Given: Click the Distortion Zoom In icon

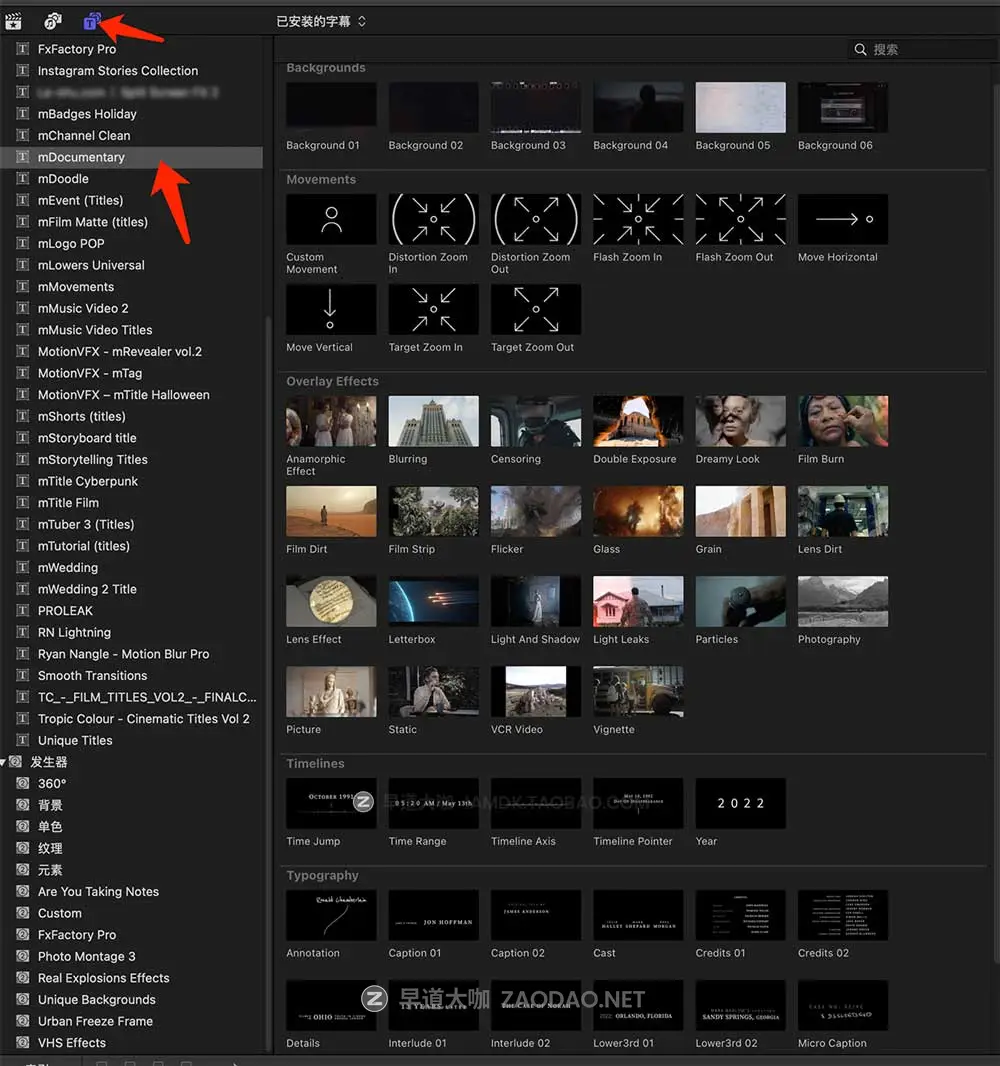Looking at the screenshot, I should 433,218.
